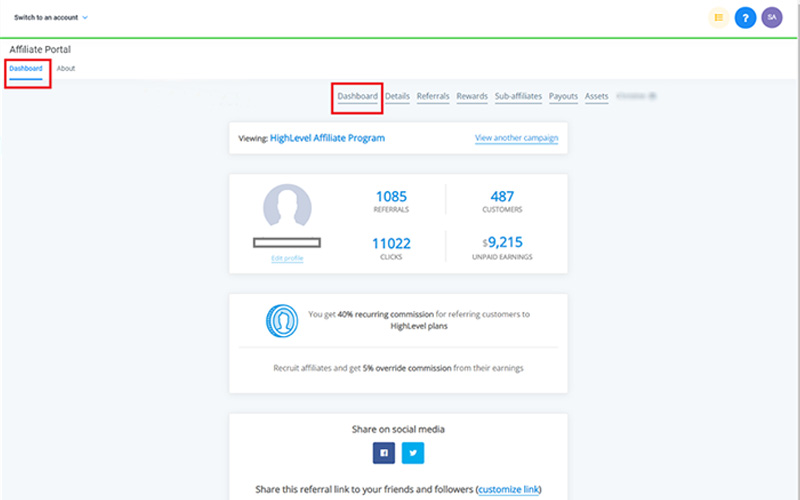This screenshot has height=500, width=800.
Task: Share on Twitter
Action: (x=413, y=453)
